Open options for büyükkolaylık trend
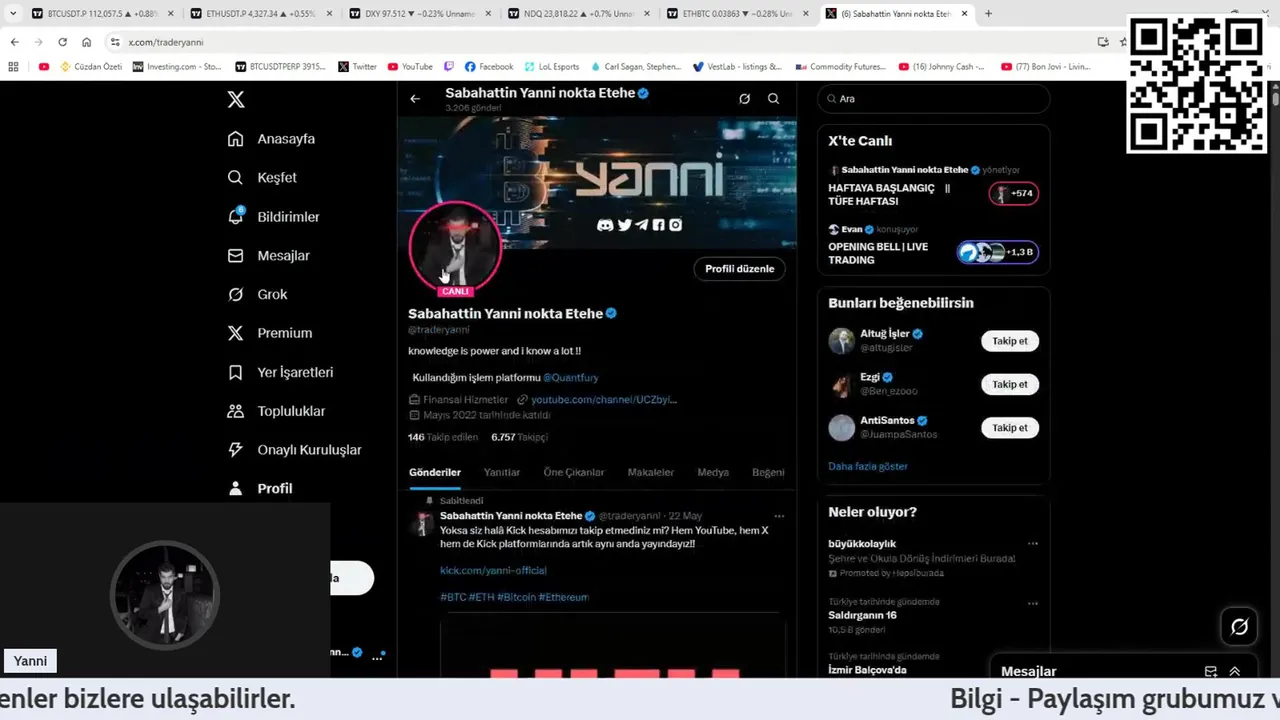Viewport: 1280px width, 720px height. [1033, 544]
